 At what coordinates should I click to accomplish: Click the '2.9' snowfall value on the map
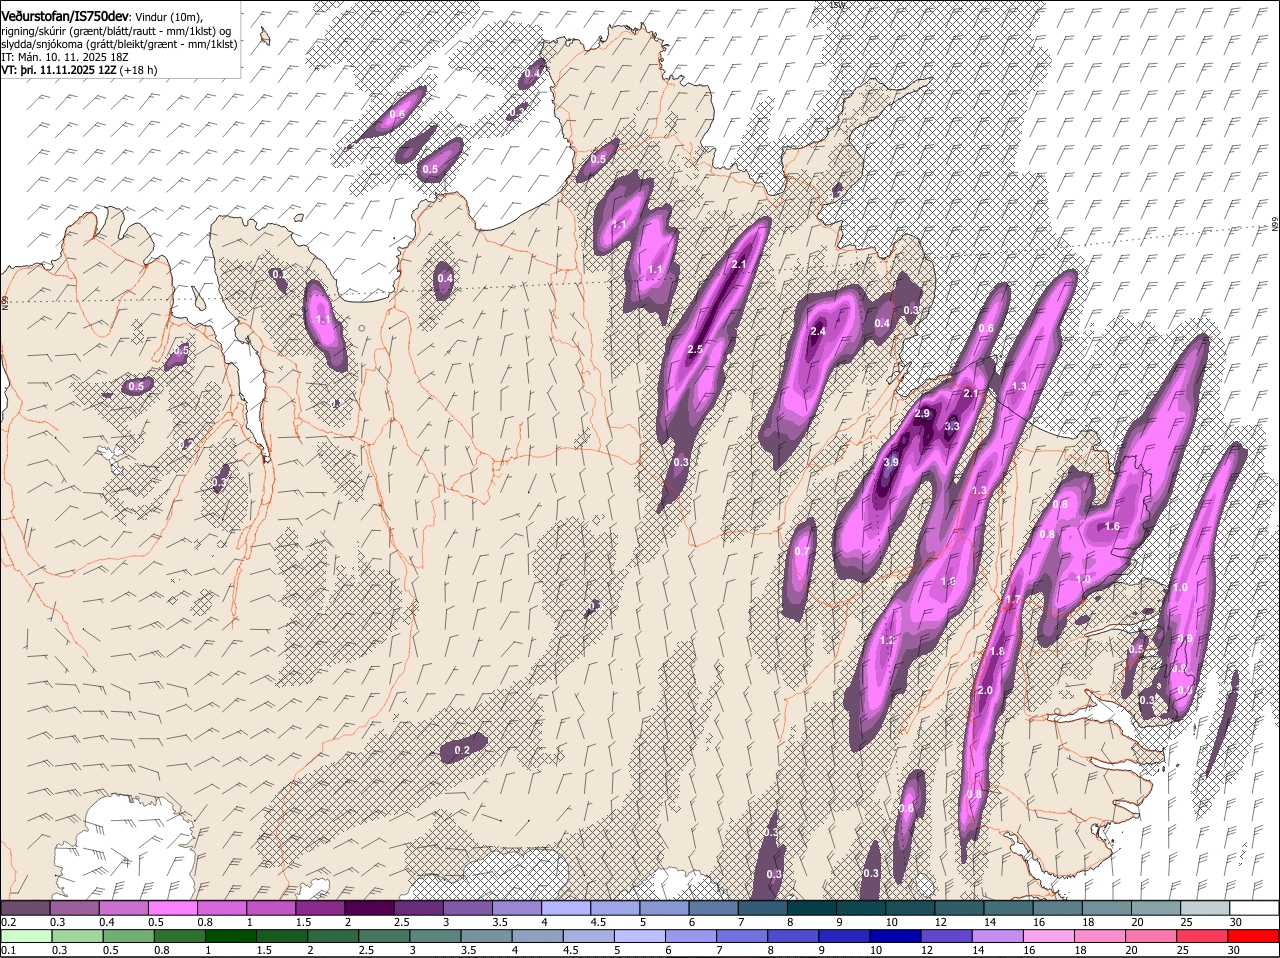coord(922,413)
